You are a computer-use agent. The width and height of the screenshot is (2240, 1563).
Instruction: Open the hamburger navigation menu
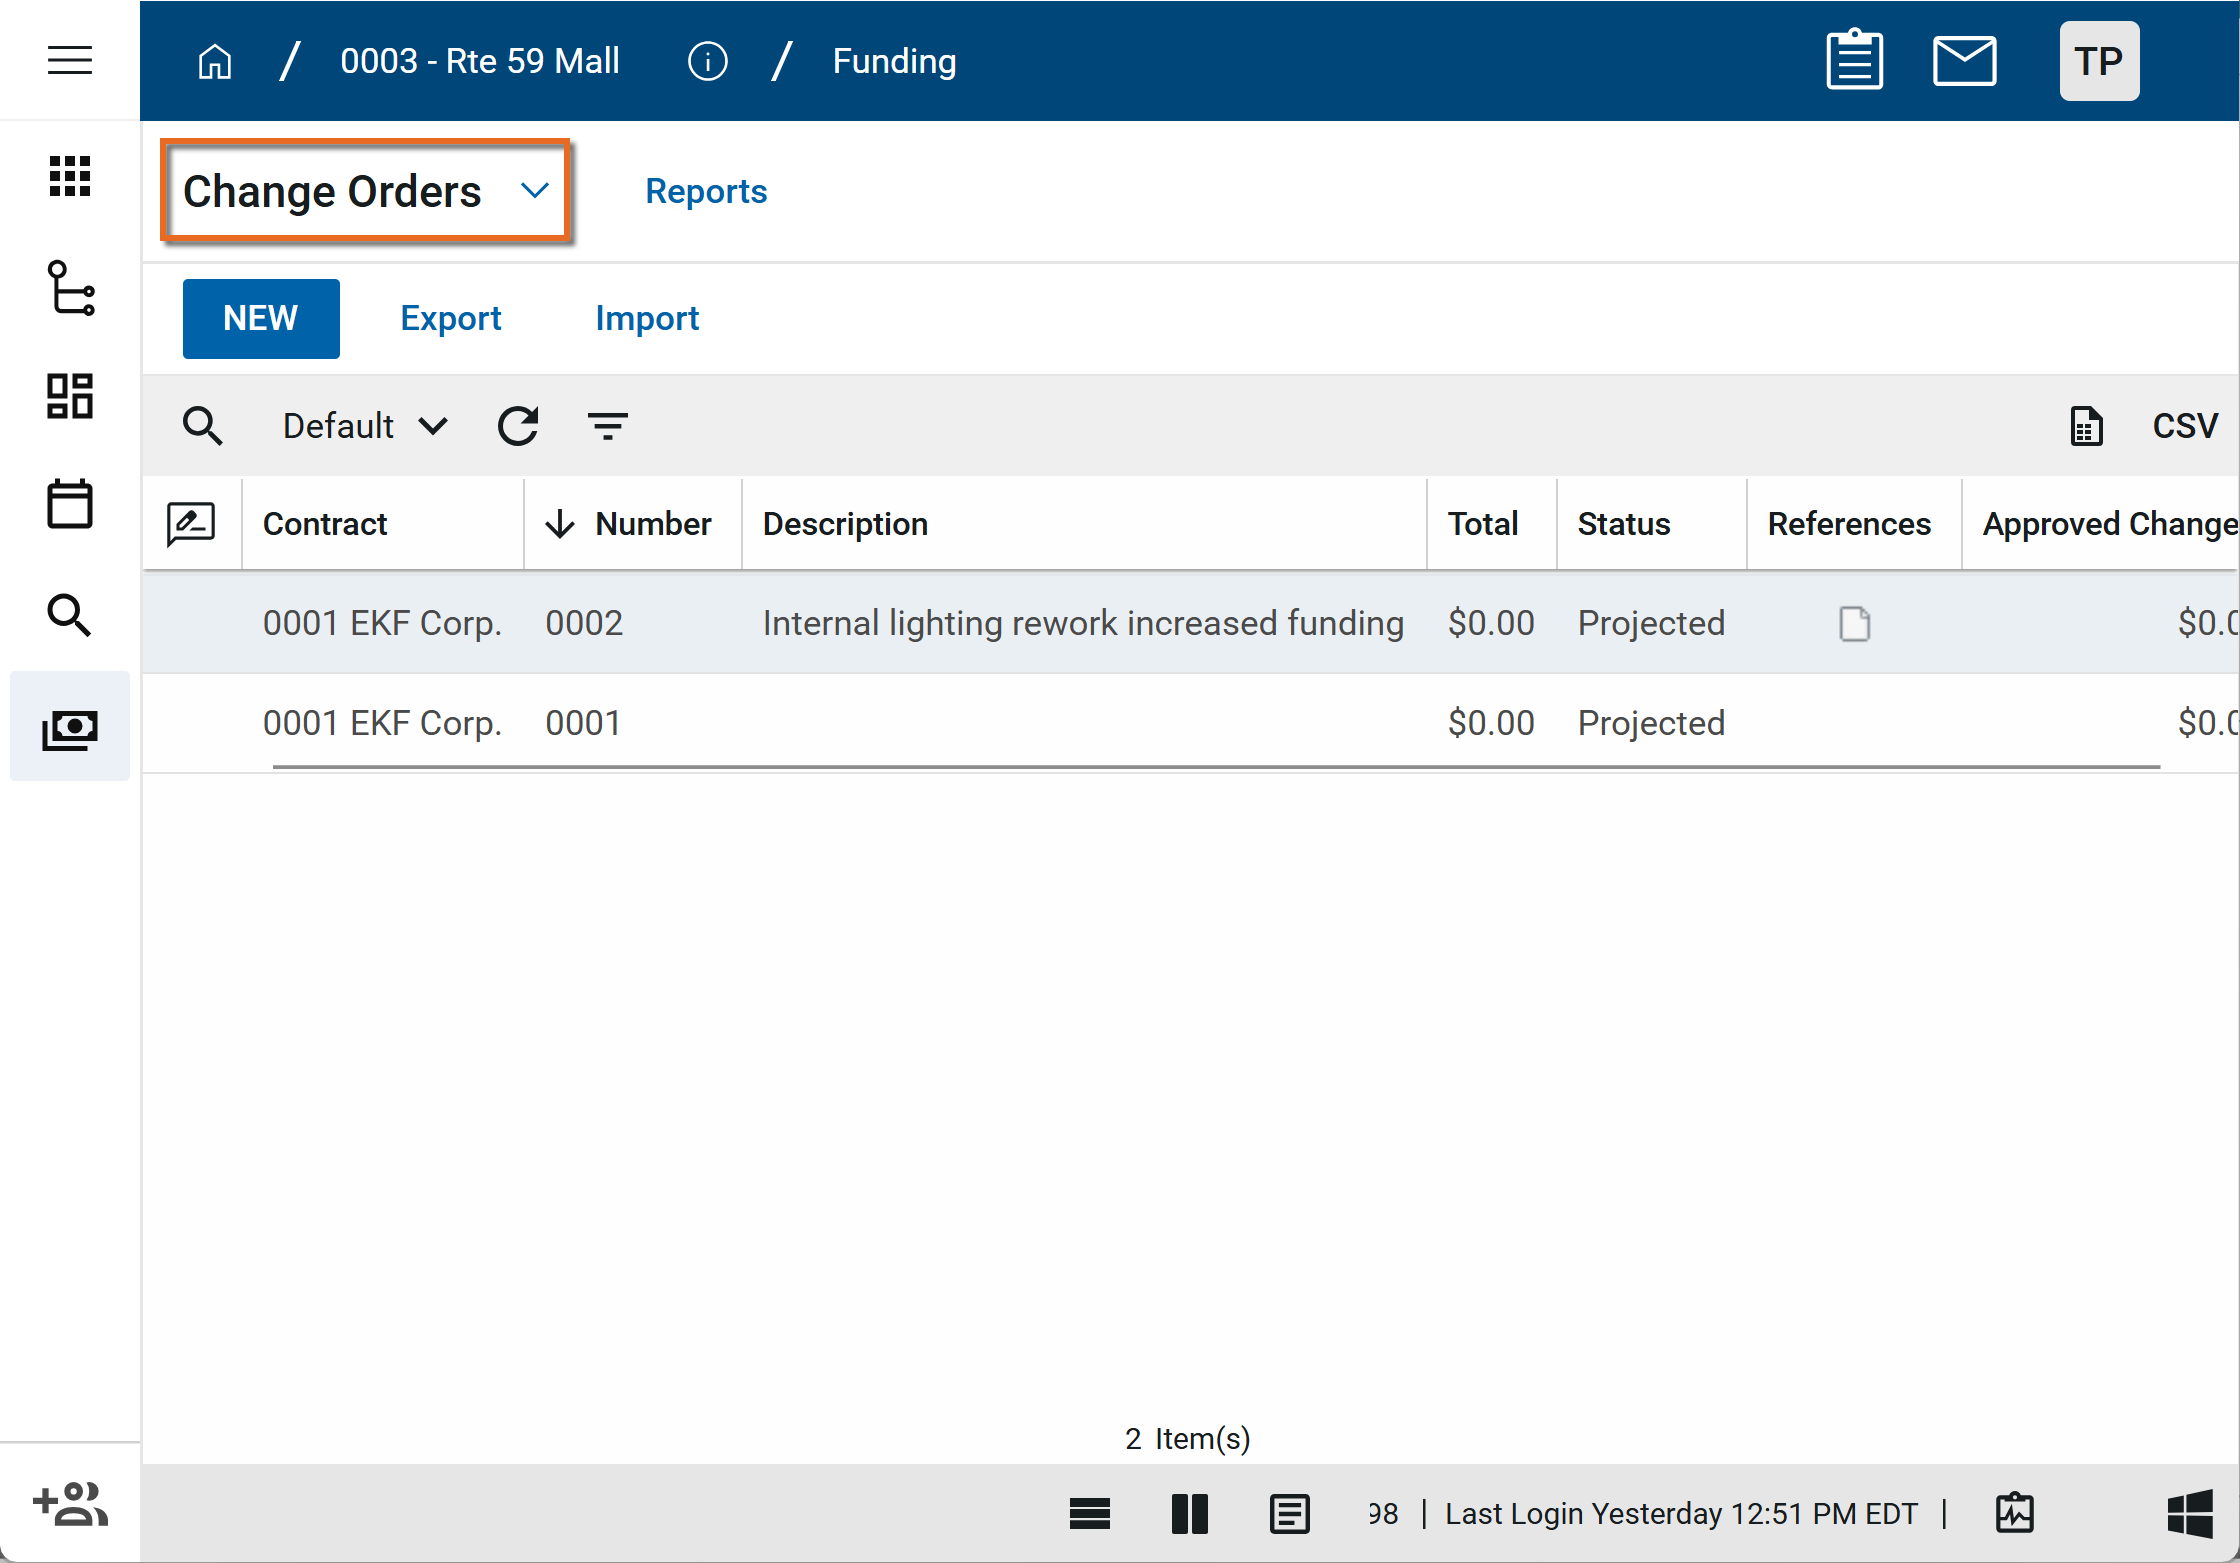pyautogui.click(x=69, y=60)
